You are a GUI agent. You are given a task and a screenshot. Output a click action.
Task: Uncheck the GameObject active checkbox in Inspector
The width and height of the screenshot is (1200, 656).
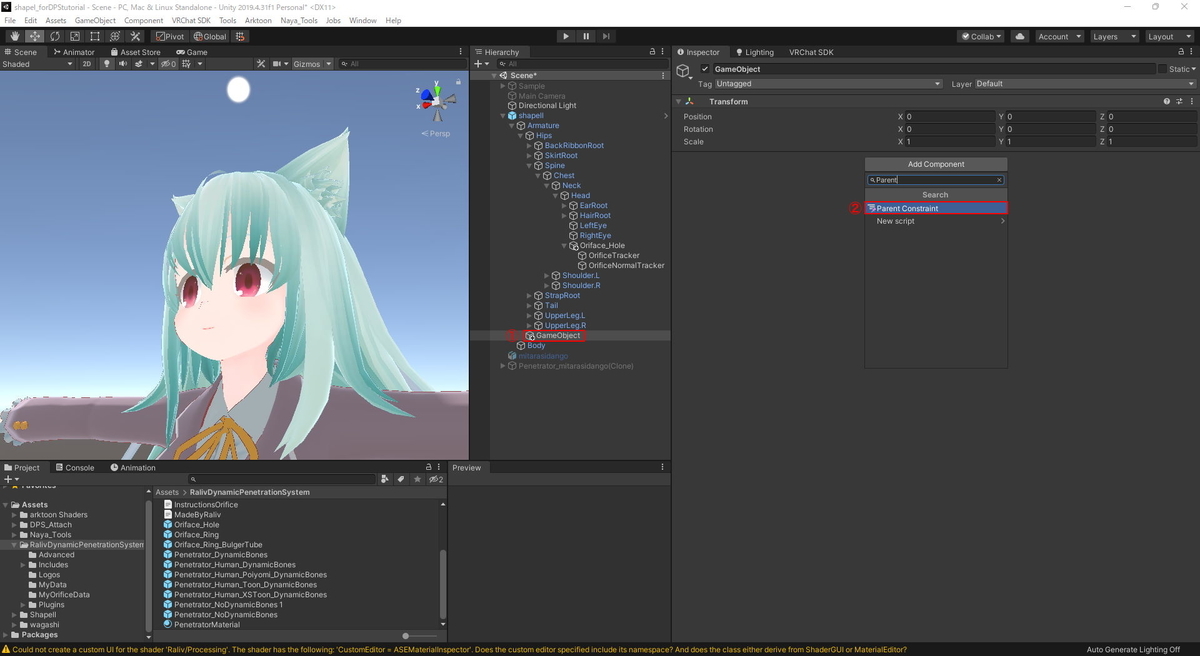(x=703, y=68)
